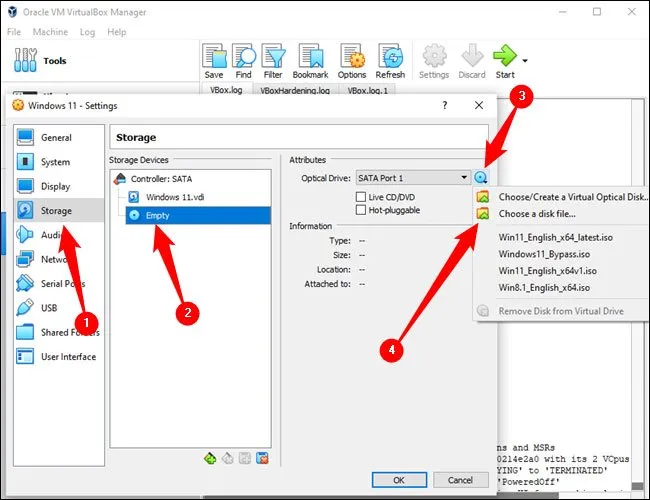The height and width of the screenshot is (500, 650).
Task: Open the Machine menu
Action: (50, 32)
